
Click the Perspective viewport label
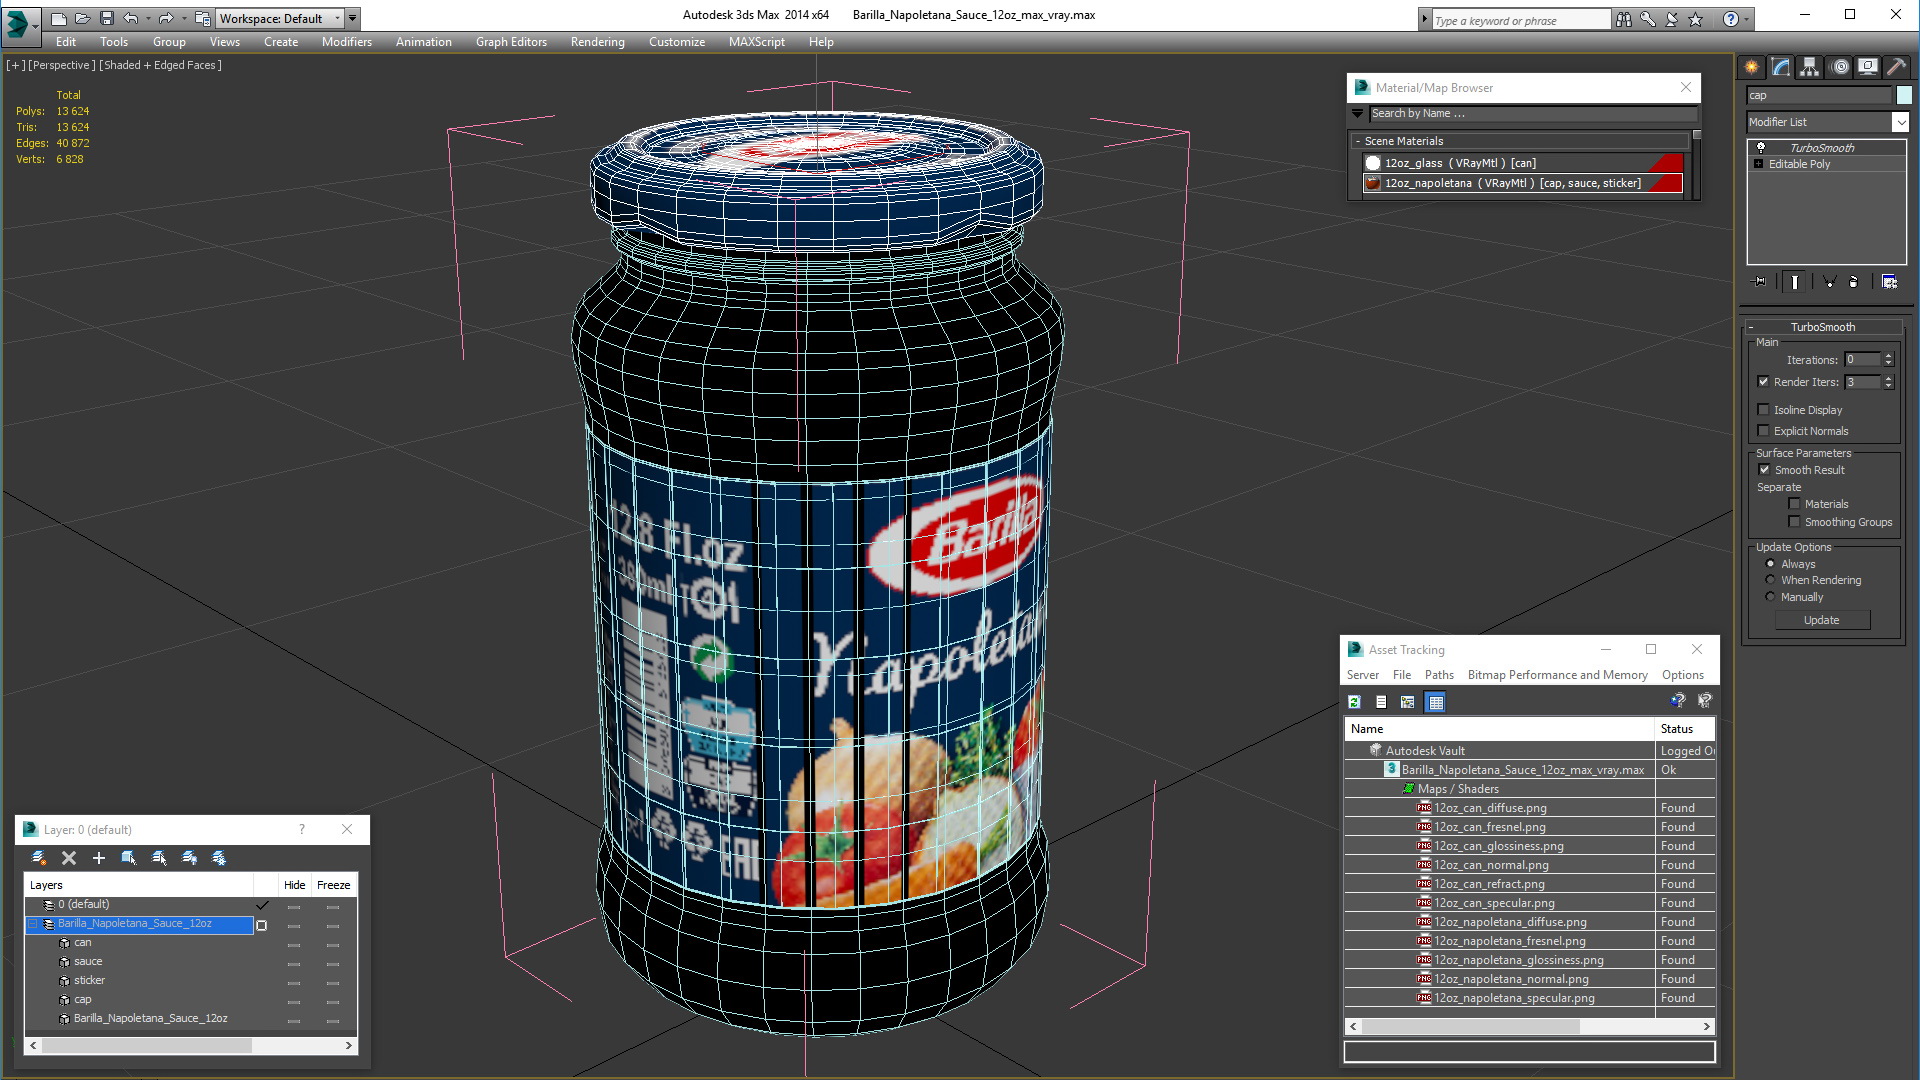[x=62, y=65]
